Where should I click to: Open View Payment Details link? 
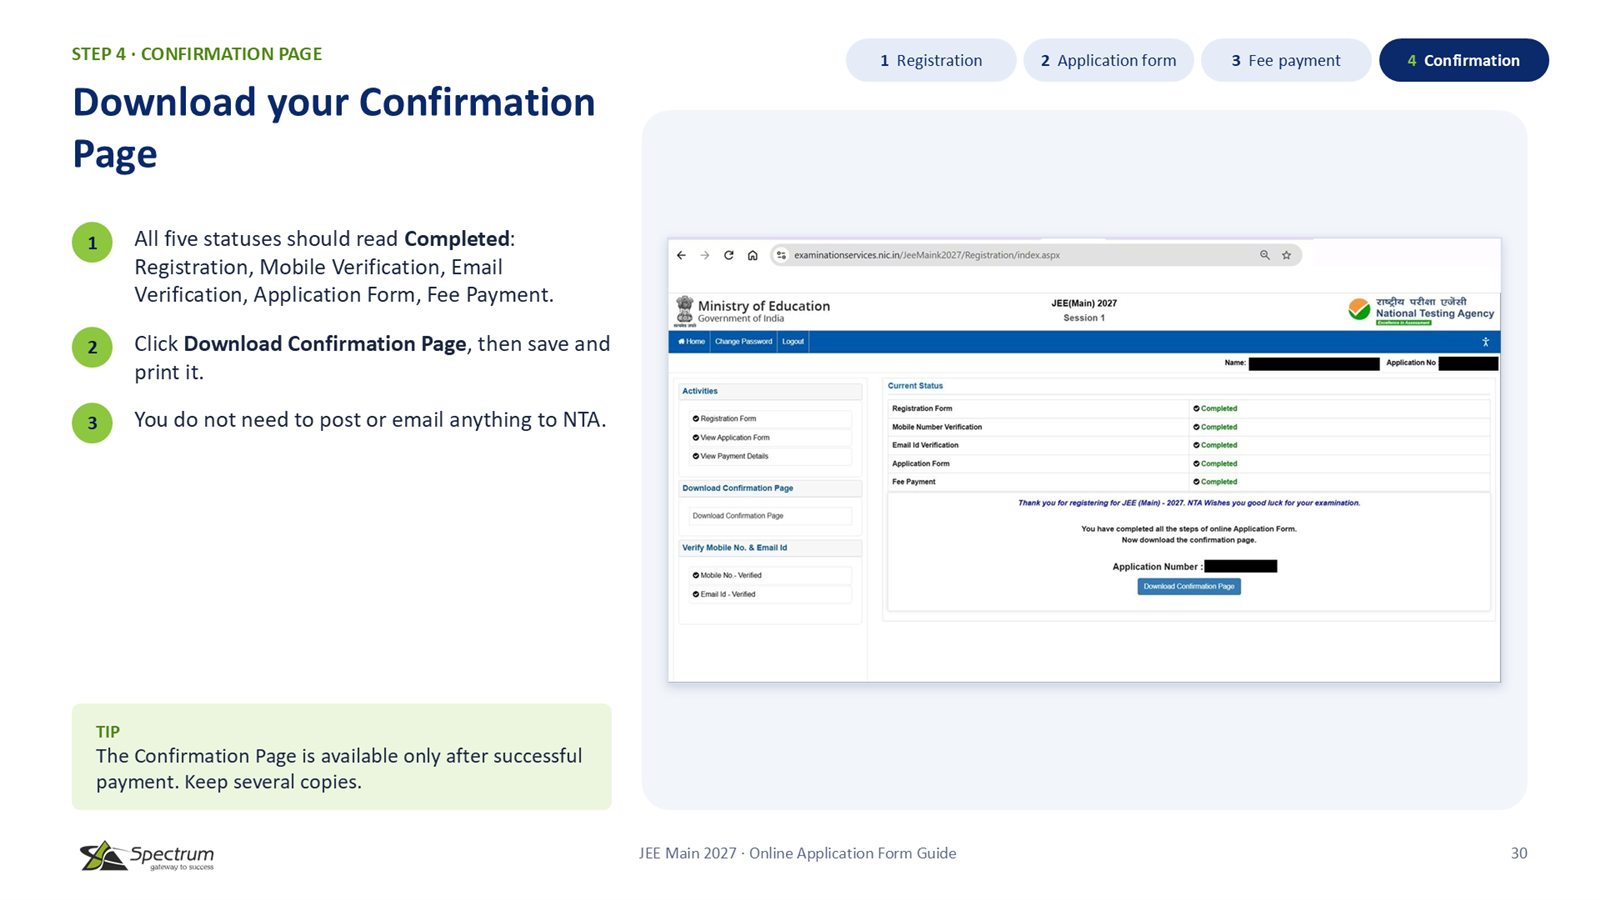(770, 456)
